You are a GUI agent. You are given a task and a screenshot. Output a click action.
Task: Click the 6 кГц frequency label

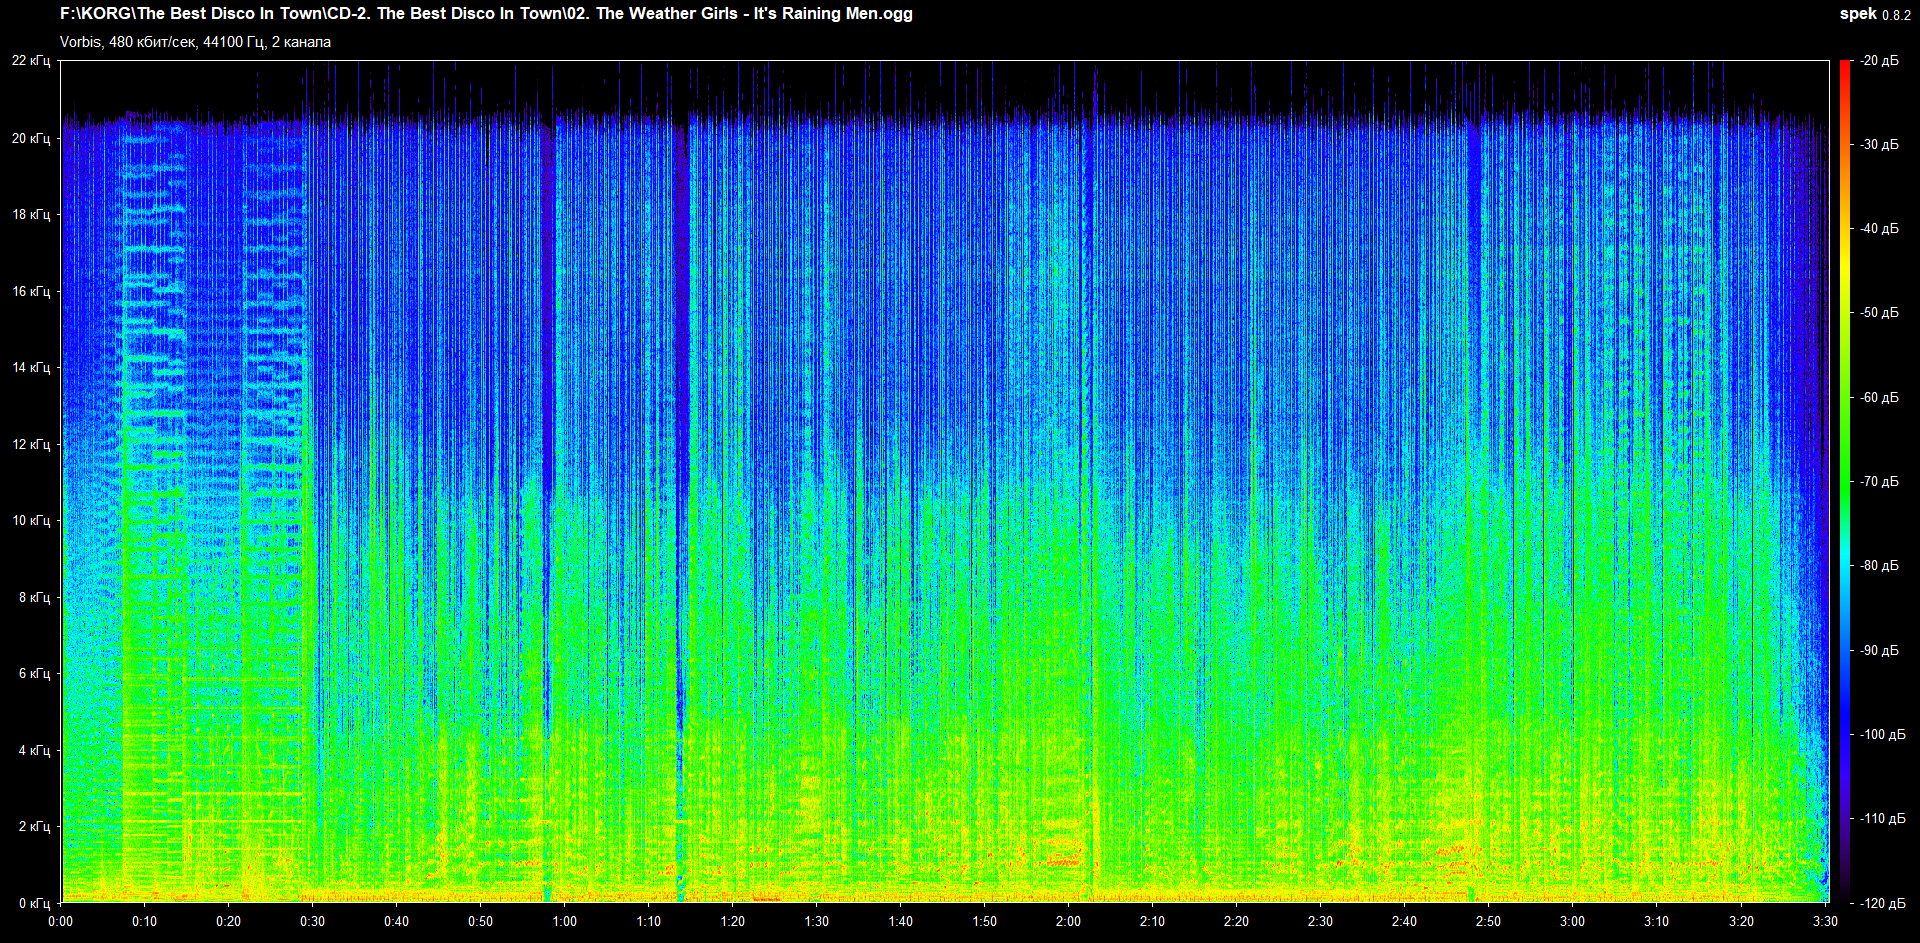pos(34,673)
